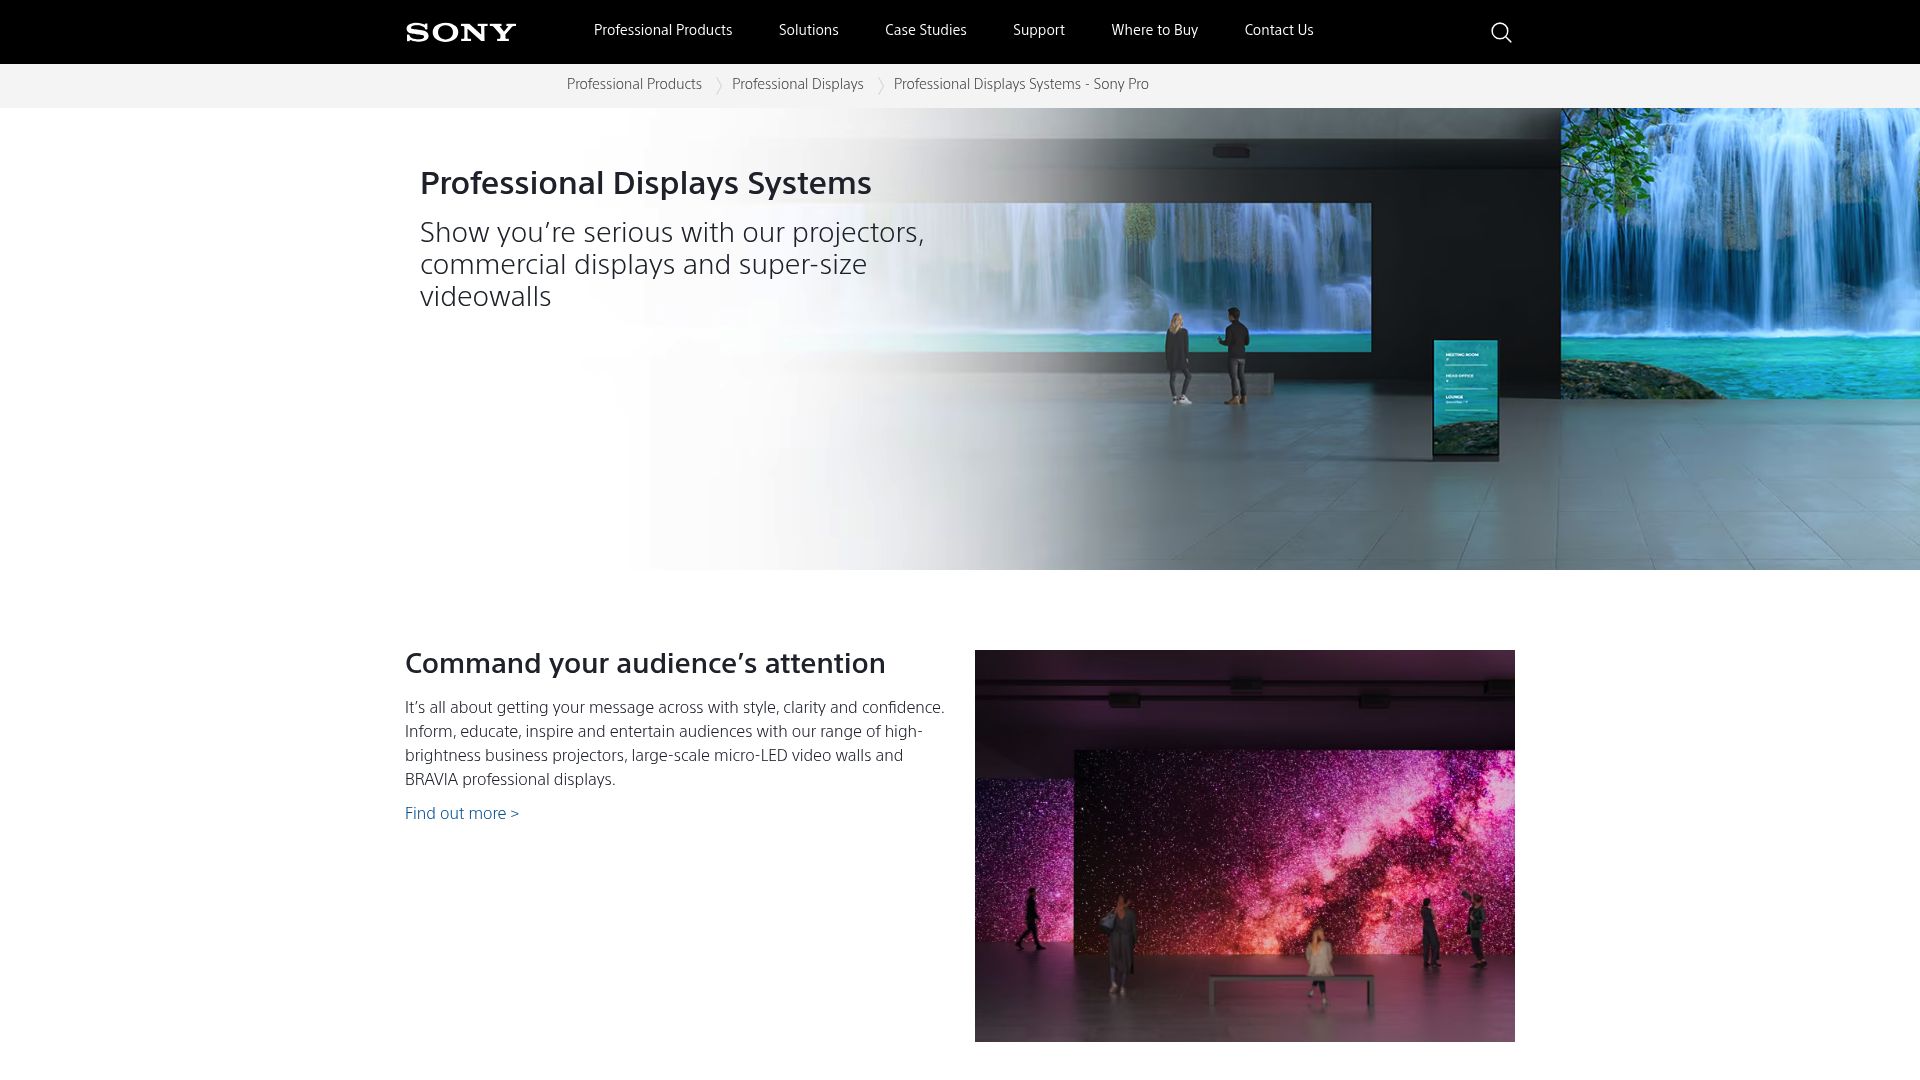
Task: Click the digital signage kiosk in the hero
Action: point(1466,400)
